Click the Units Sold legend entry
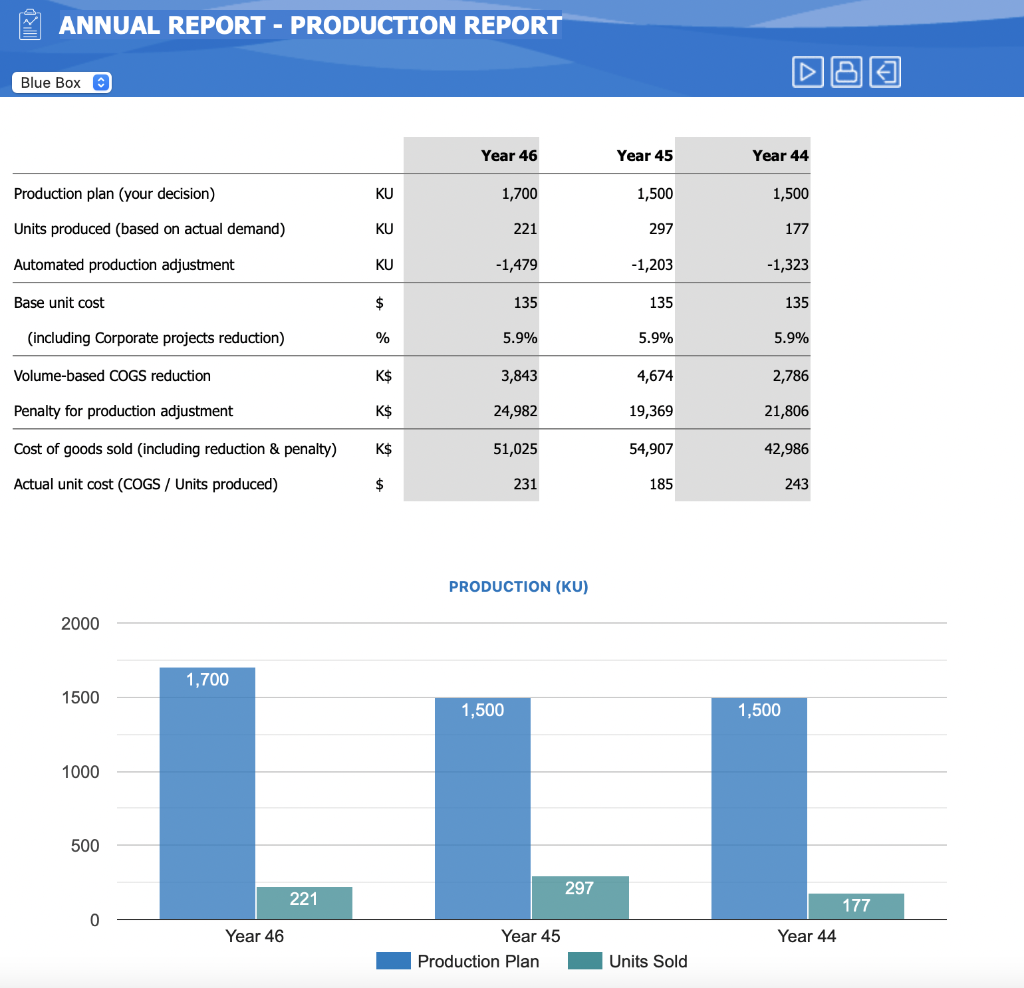 click(x=649, y=961)
